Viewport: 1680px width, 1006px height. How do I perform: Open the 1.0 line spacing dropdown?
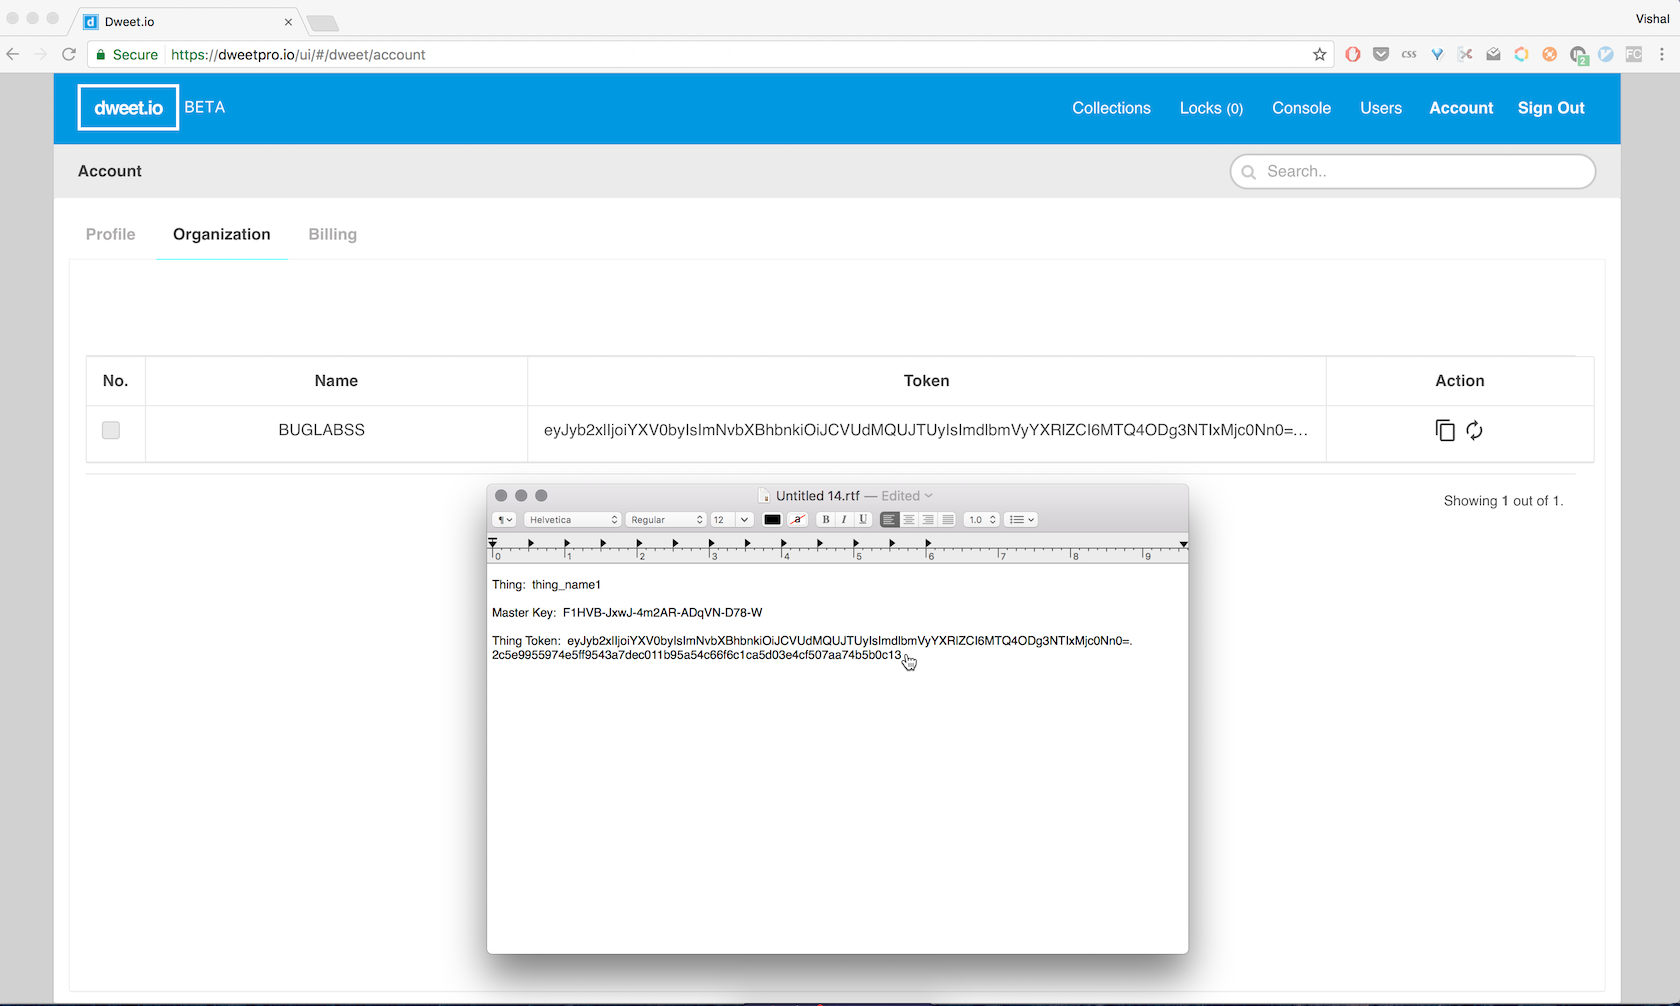coord(981,520)
